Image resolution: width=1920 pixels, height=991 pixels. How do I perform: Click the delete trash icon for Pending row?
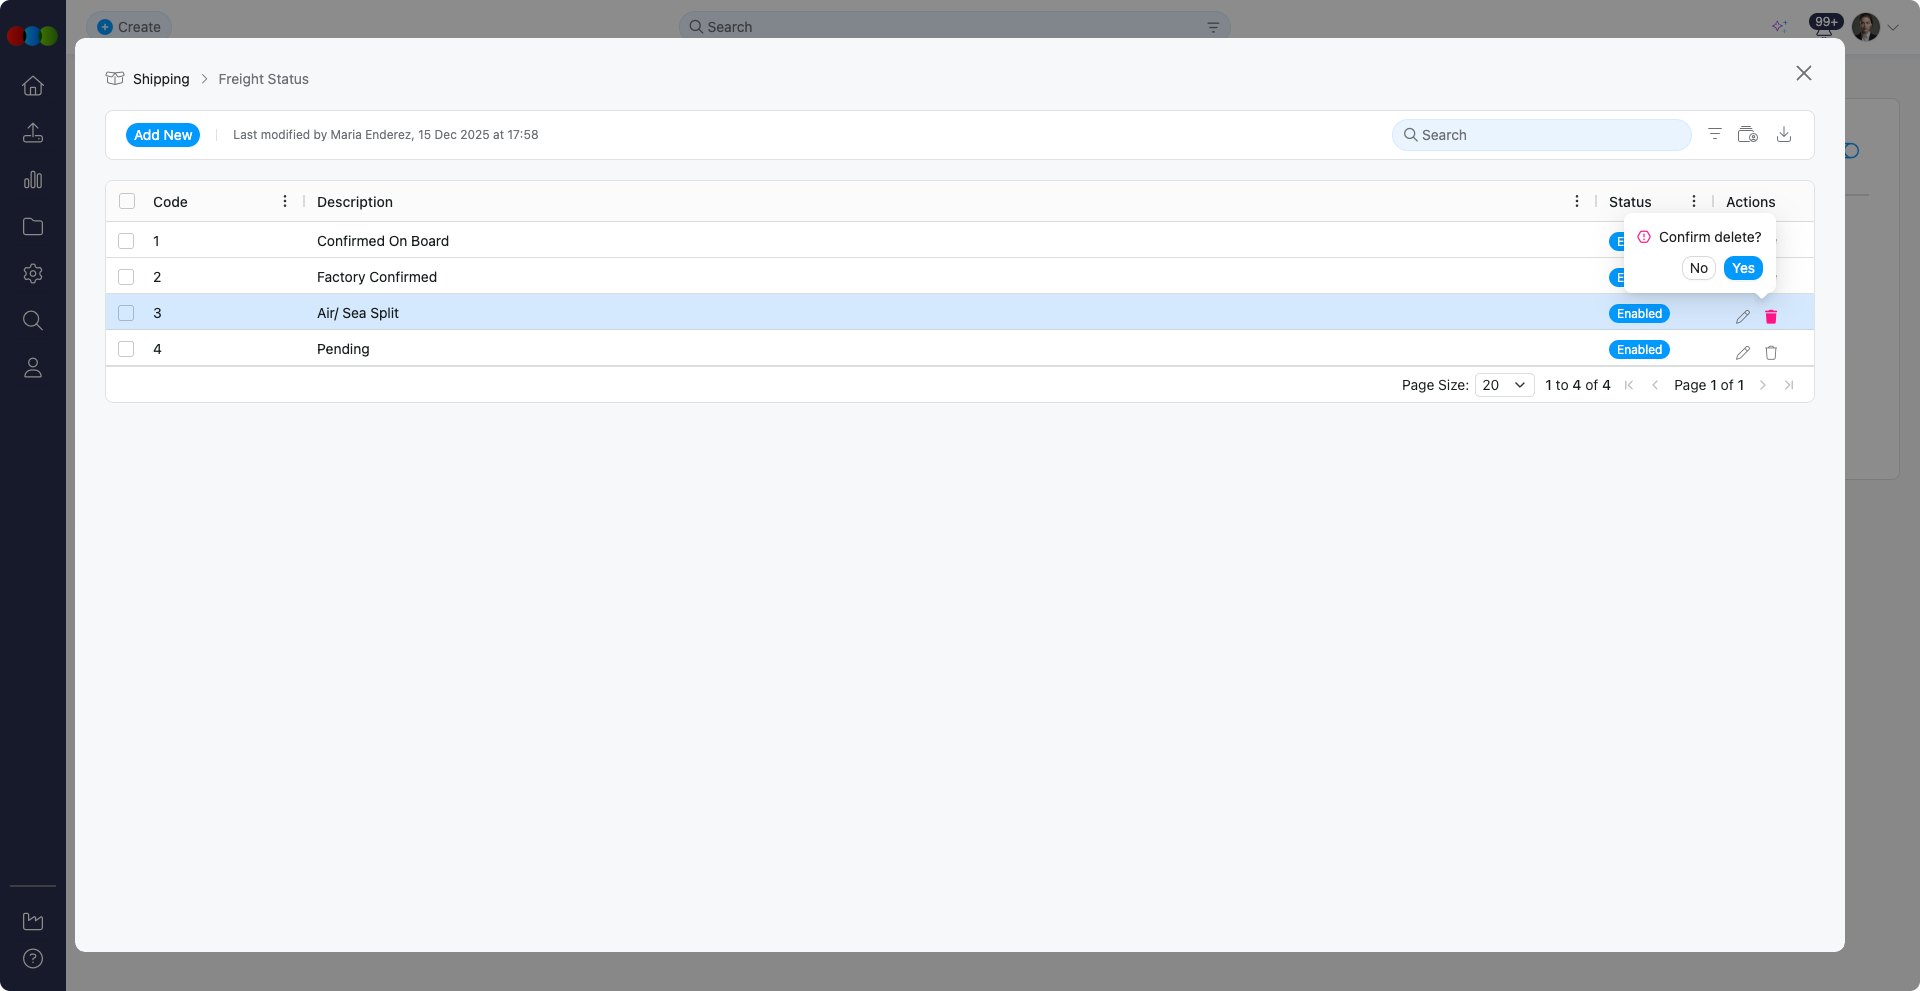coord(1771,352)
